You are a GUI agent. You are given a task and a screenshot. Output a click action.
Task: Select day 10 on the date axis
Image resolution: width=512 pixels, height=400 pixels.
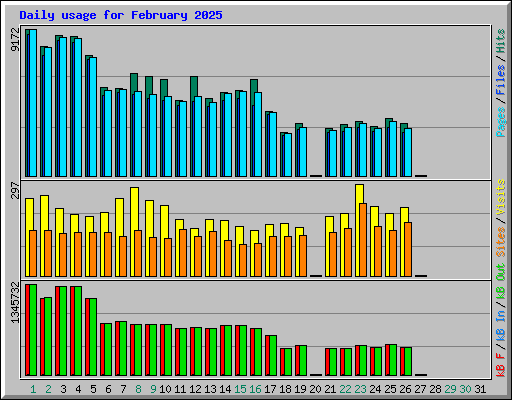pyautogui.click(x=165, y=389)
